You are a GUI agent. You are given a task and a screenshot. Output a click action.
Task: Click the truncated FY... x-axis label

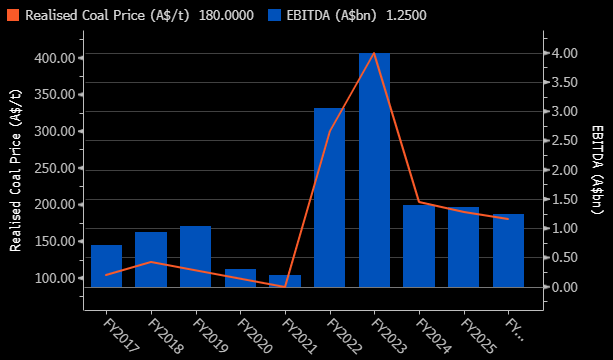point(514,329)
